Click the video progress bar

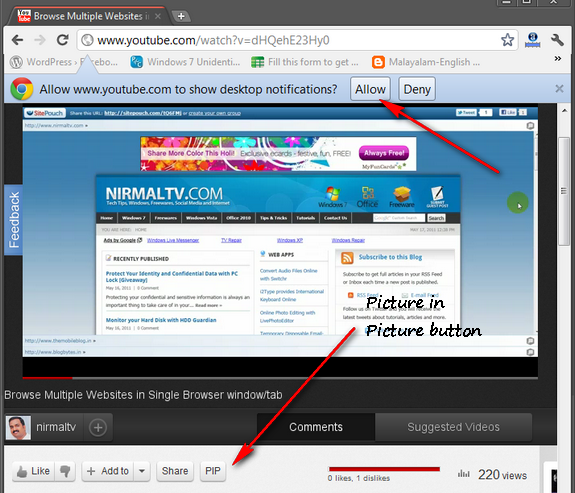[280, 377]
